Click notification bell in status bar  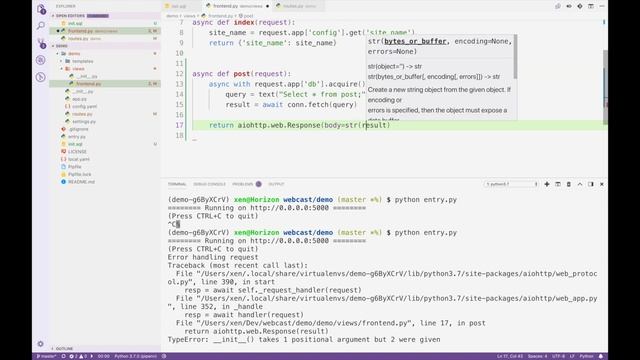click(601, 356)
